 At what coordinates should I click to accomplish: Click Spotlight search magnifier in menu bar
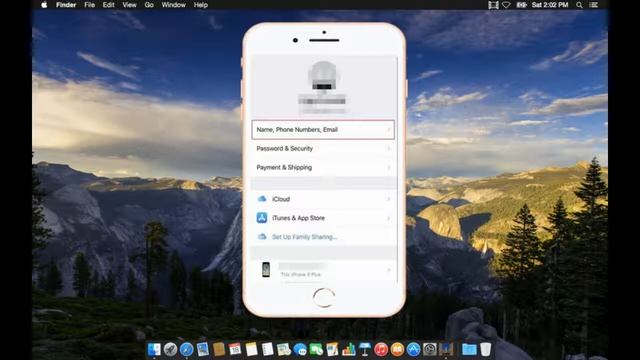[579, 5]
